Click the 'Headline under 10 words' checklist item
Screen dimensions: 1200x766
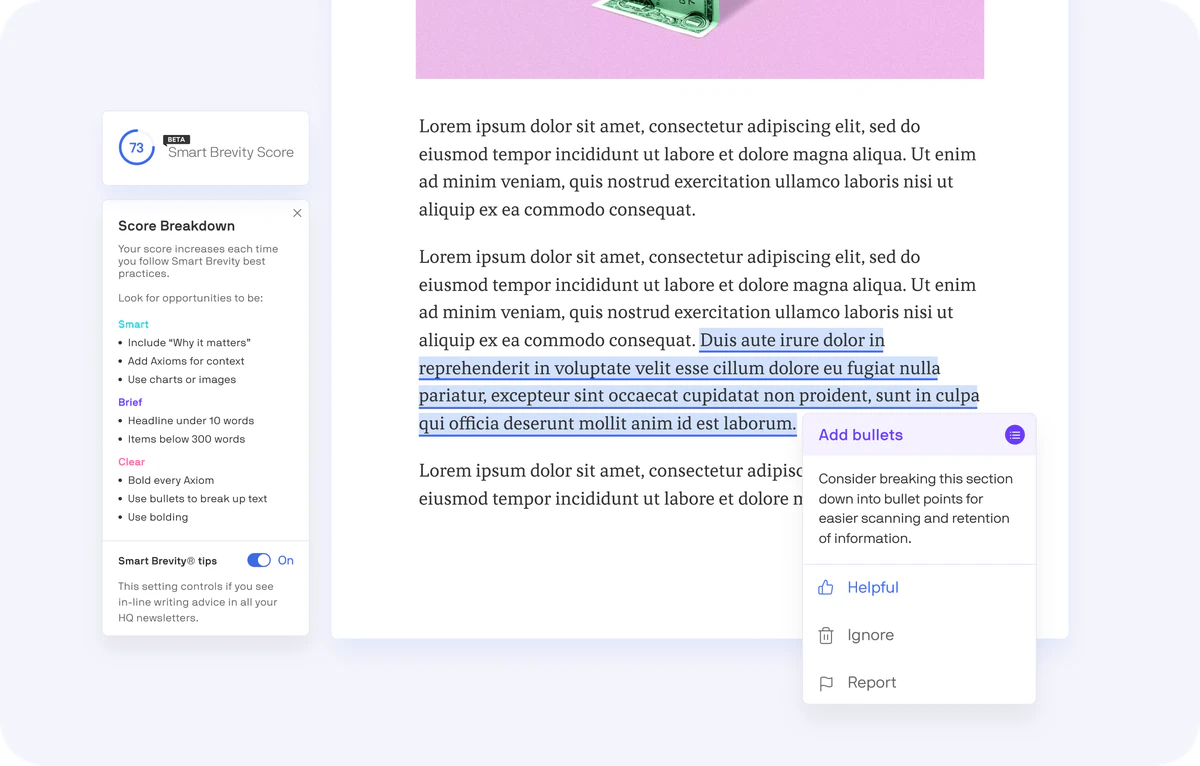point(191,420)
